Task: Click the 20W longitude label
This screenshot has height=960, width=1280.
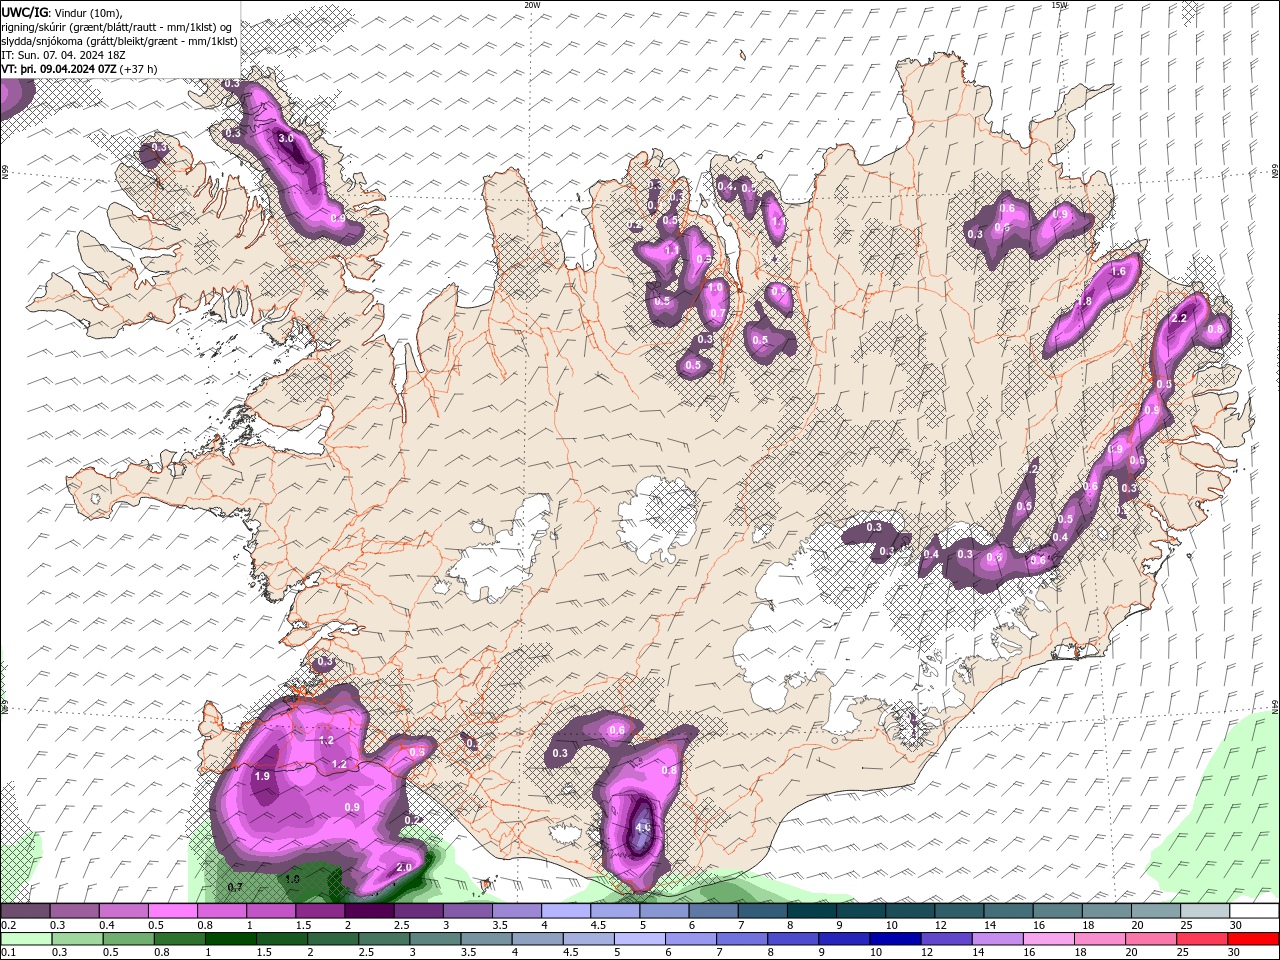Action: tap(532, 5)
